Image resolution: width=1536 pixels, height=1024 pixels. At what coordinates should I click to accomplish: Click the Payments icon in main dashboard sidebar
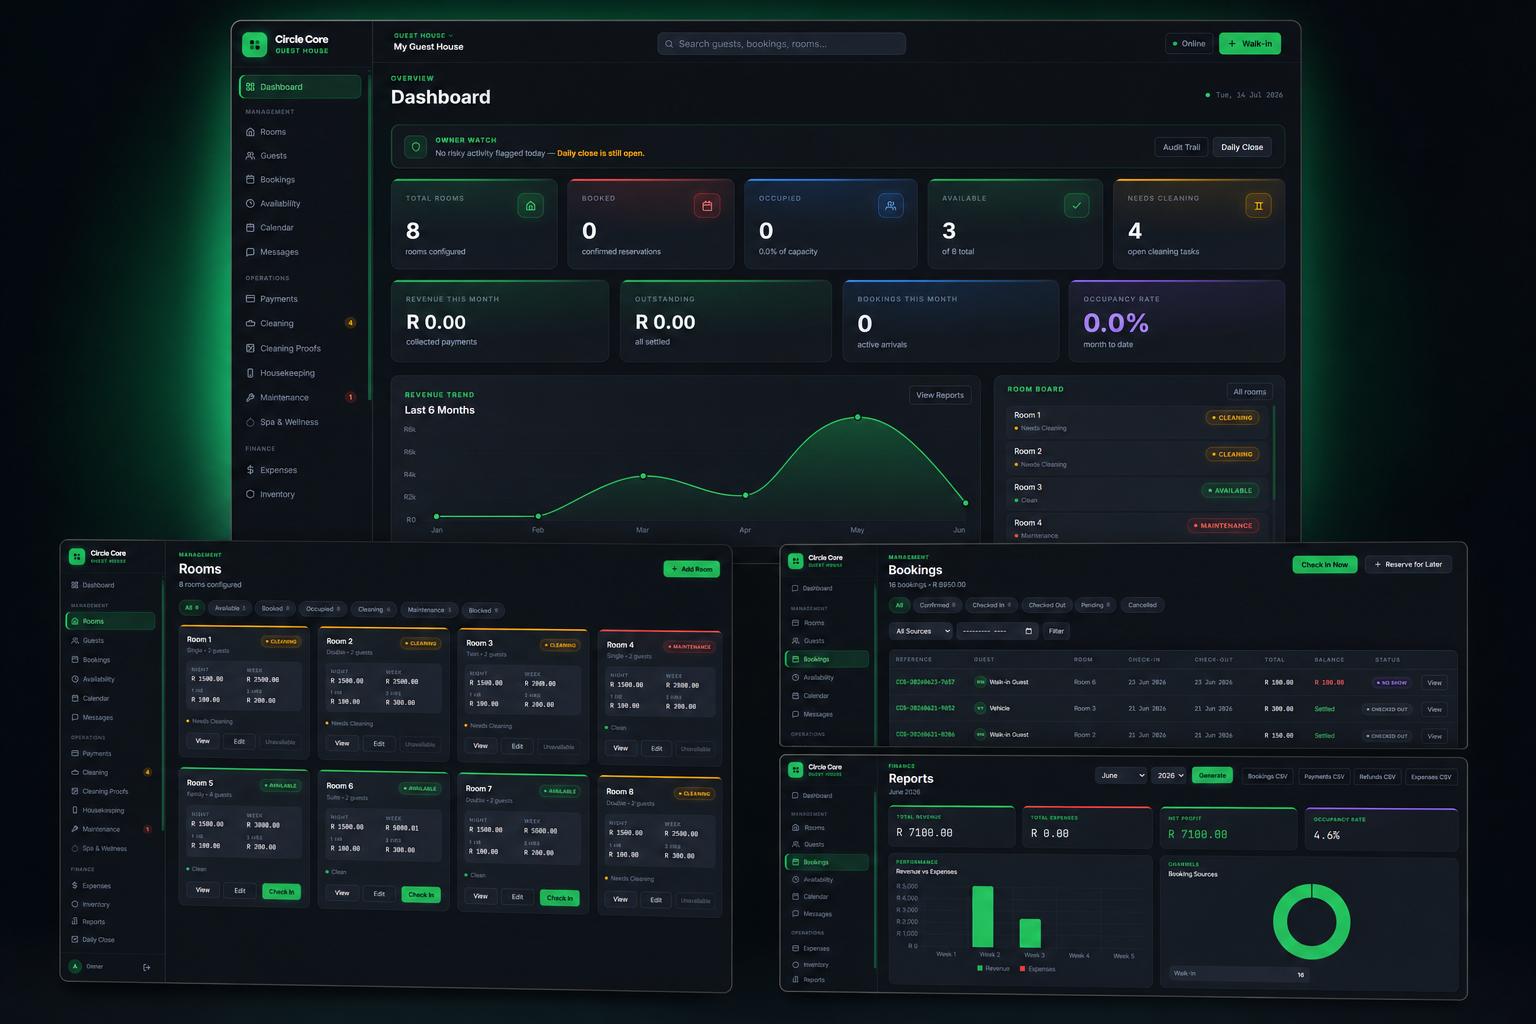pos(250,299)
